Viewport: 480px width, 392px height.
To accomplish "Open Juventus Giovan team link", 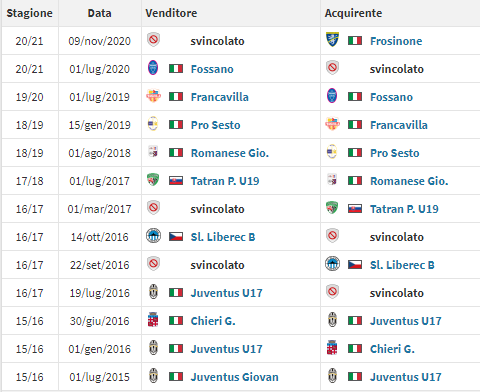I will pyautogui.click(x=234, y=377).
